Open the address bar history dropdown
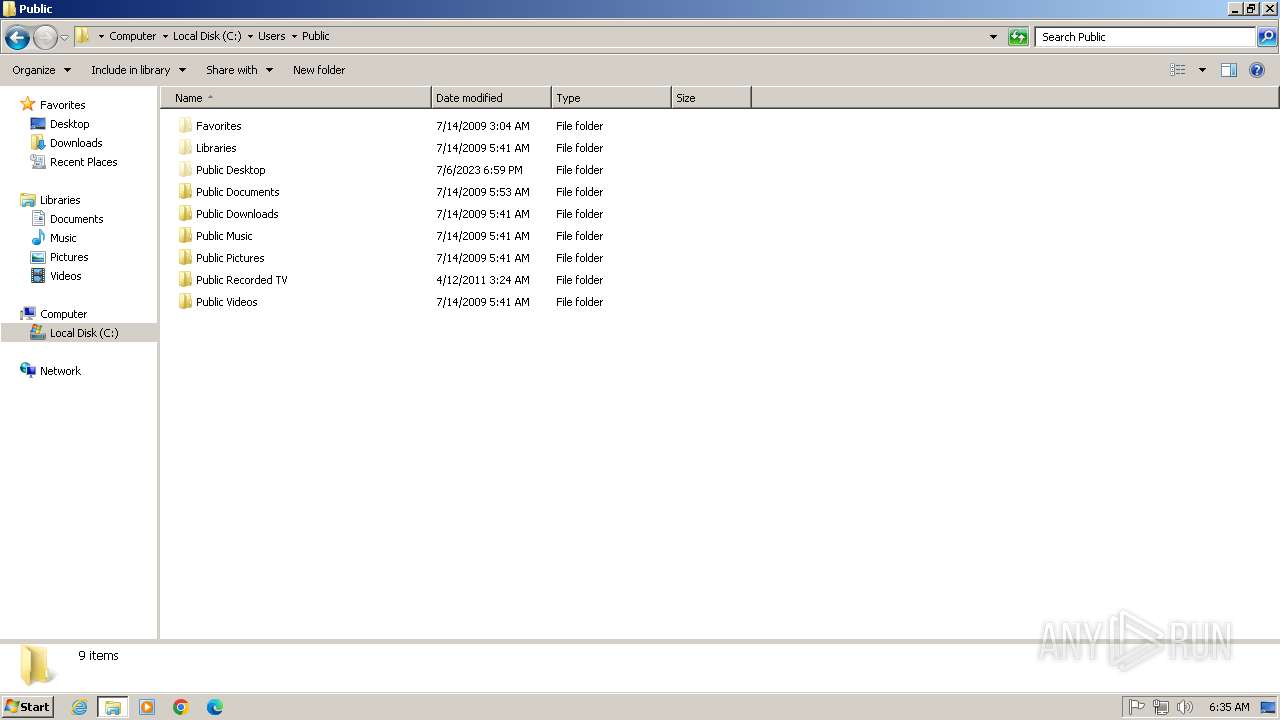This screenshot has height=720, width=1280. [x=993, y=37]
